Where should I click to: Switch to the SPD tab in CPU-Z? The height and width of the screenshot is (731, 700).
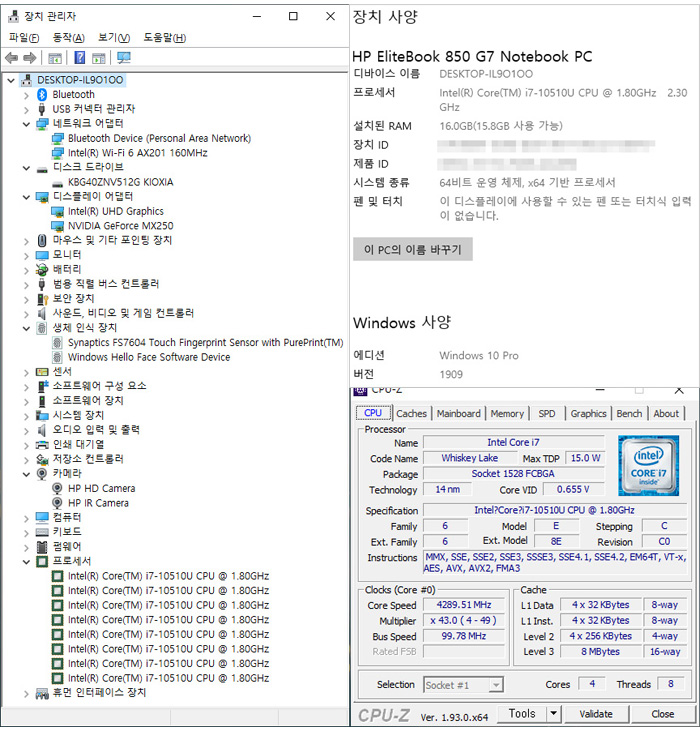pyautogui.click(x=547, y=414)
